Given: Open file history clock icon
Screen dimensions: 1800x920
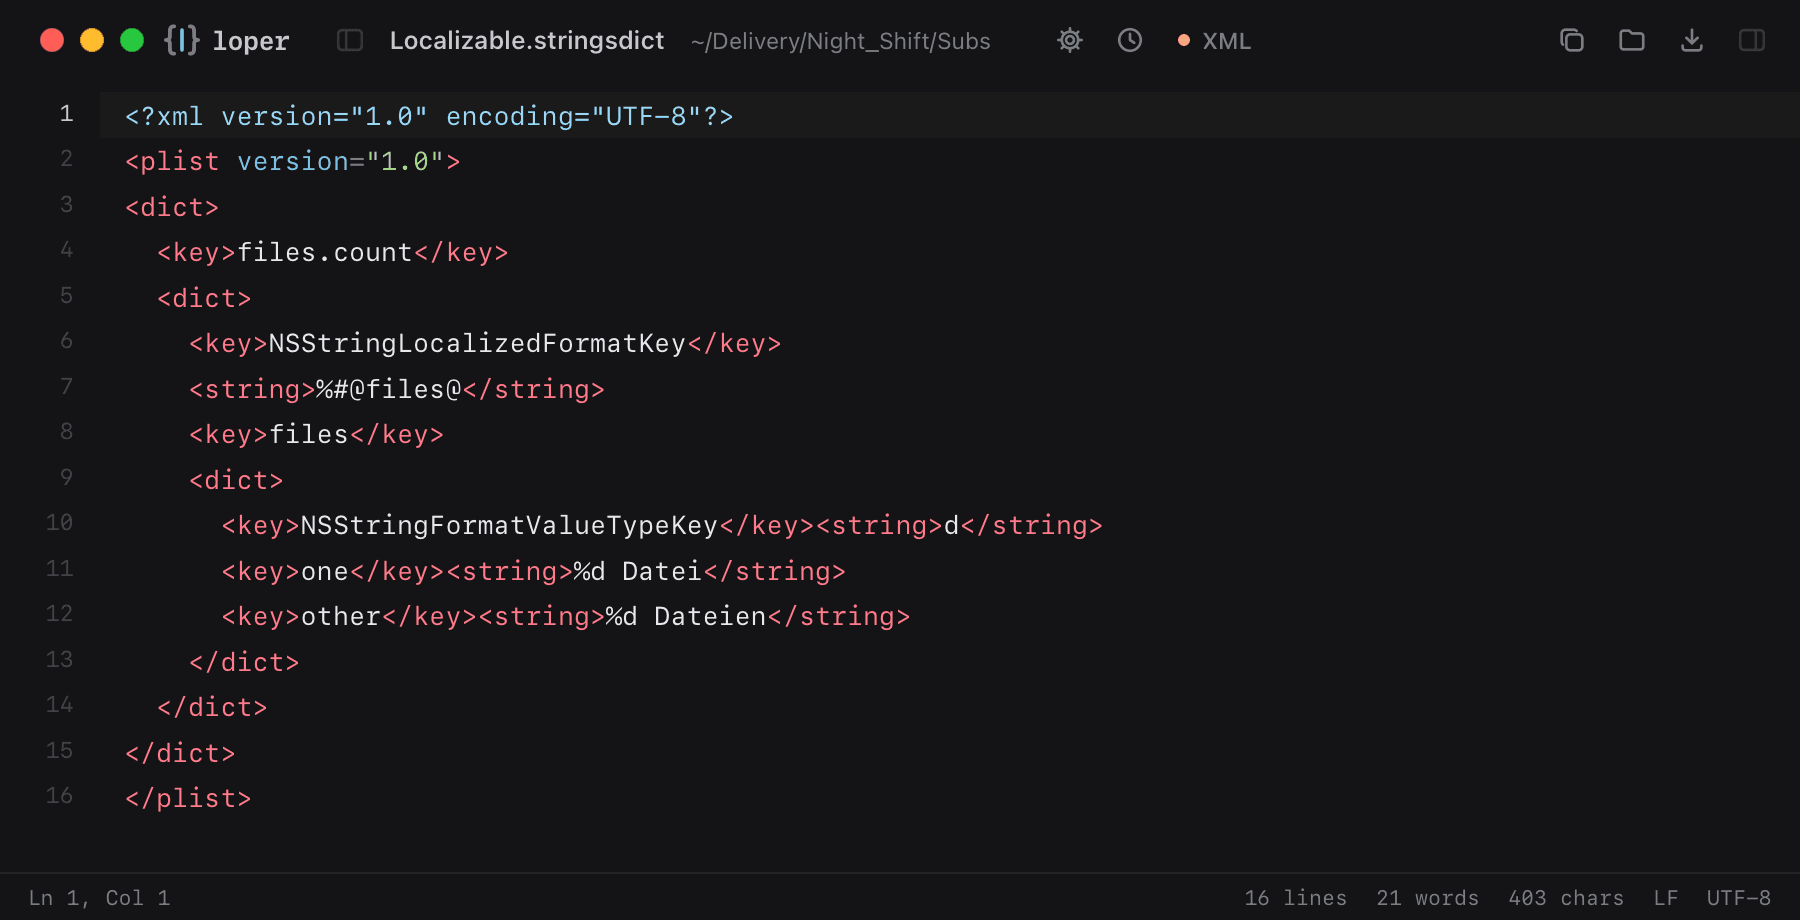Looking at the screenshot, I should pyautogui.click(x=1130, y=40).
